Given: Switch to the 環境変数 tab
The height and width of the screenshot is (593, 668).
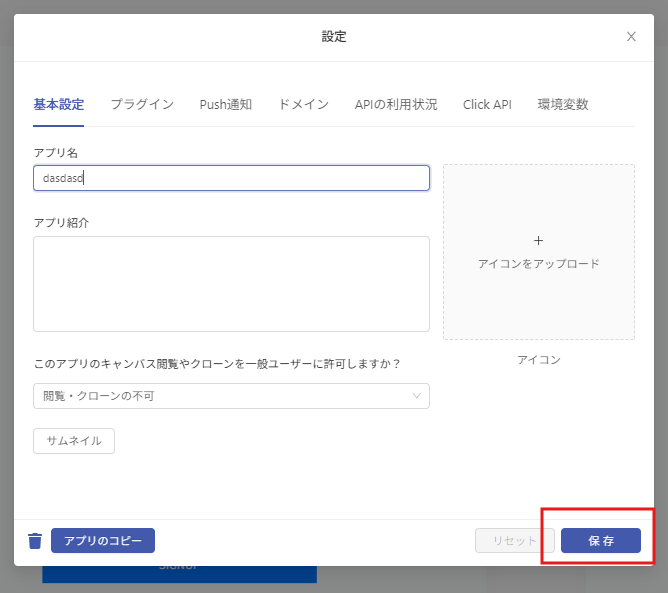Looking at the screenshot, I should tap(563, 104).
